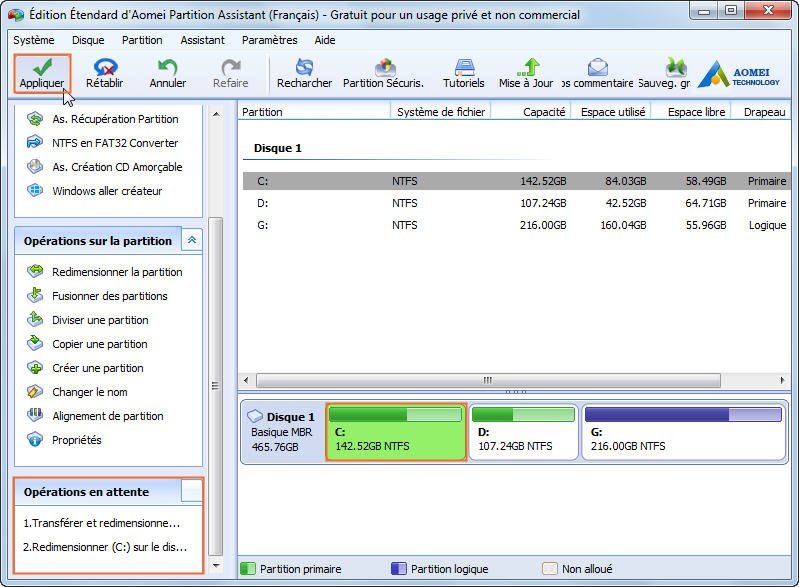Screen dimensions: 799x587
Task: Sort by Capacité column header
Action: [x=531, y=112]
